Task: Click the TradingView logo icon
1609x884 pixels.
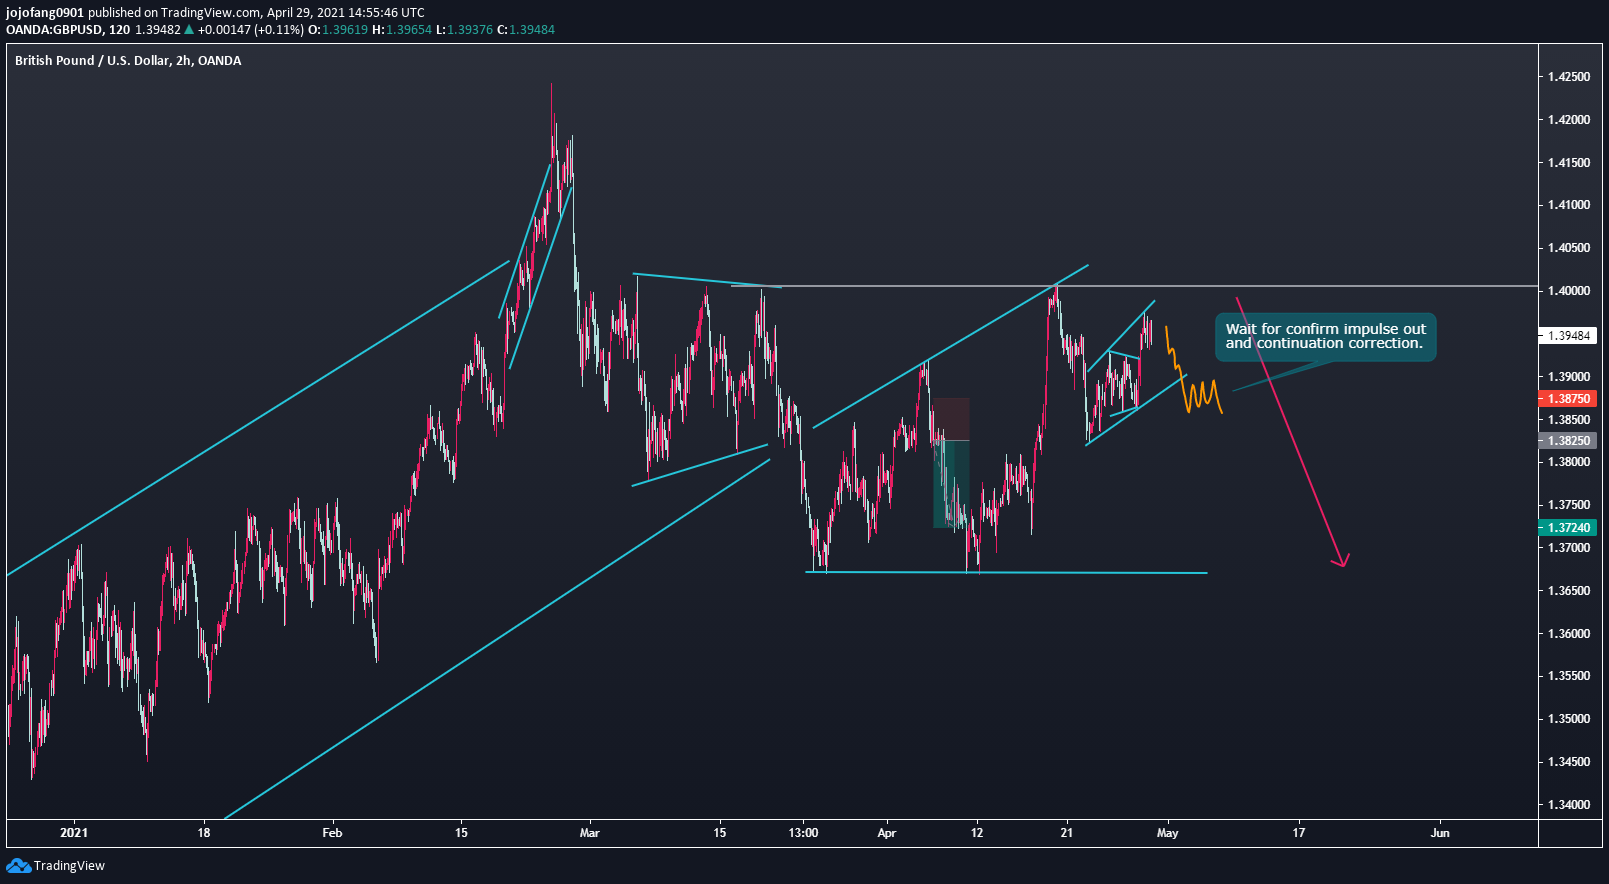Action: pyautogui.click(x=18, y=866)
